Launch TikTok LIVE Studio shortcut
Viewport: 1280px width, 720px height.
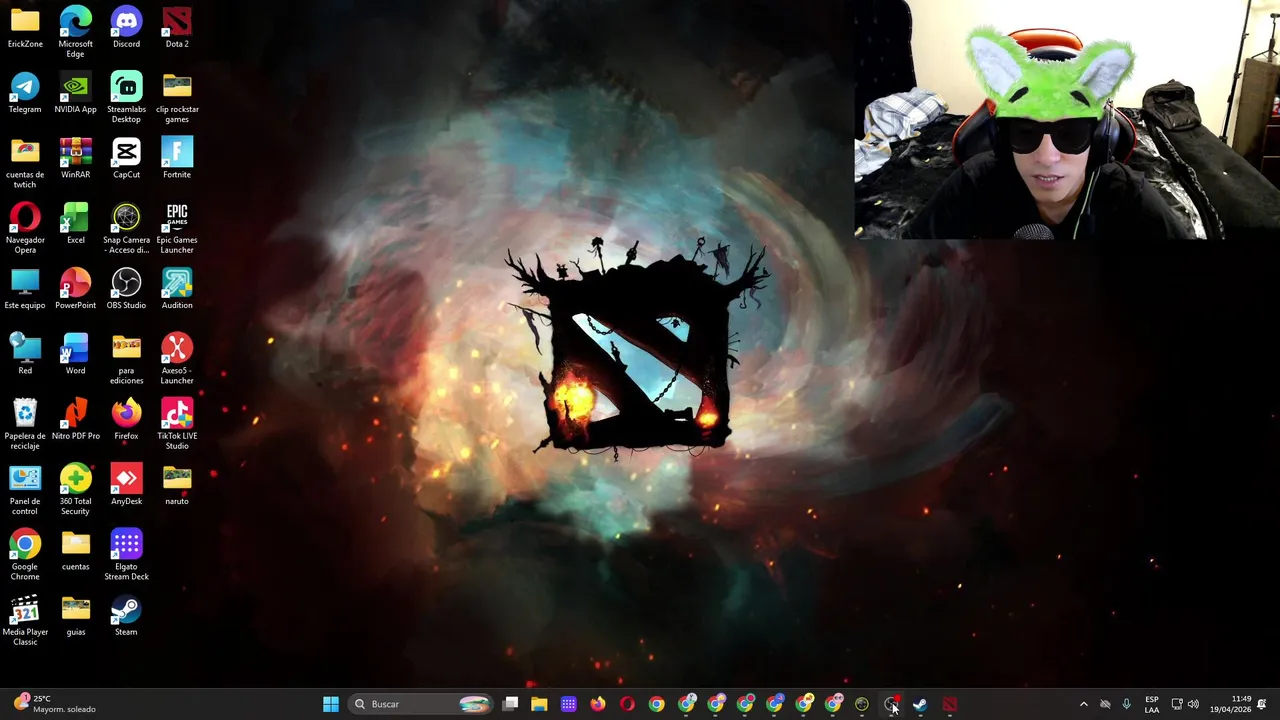[x=177, y=424]
